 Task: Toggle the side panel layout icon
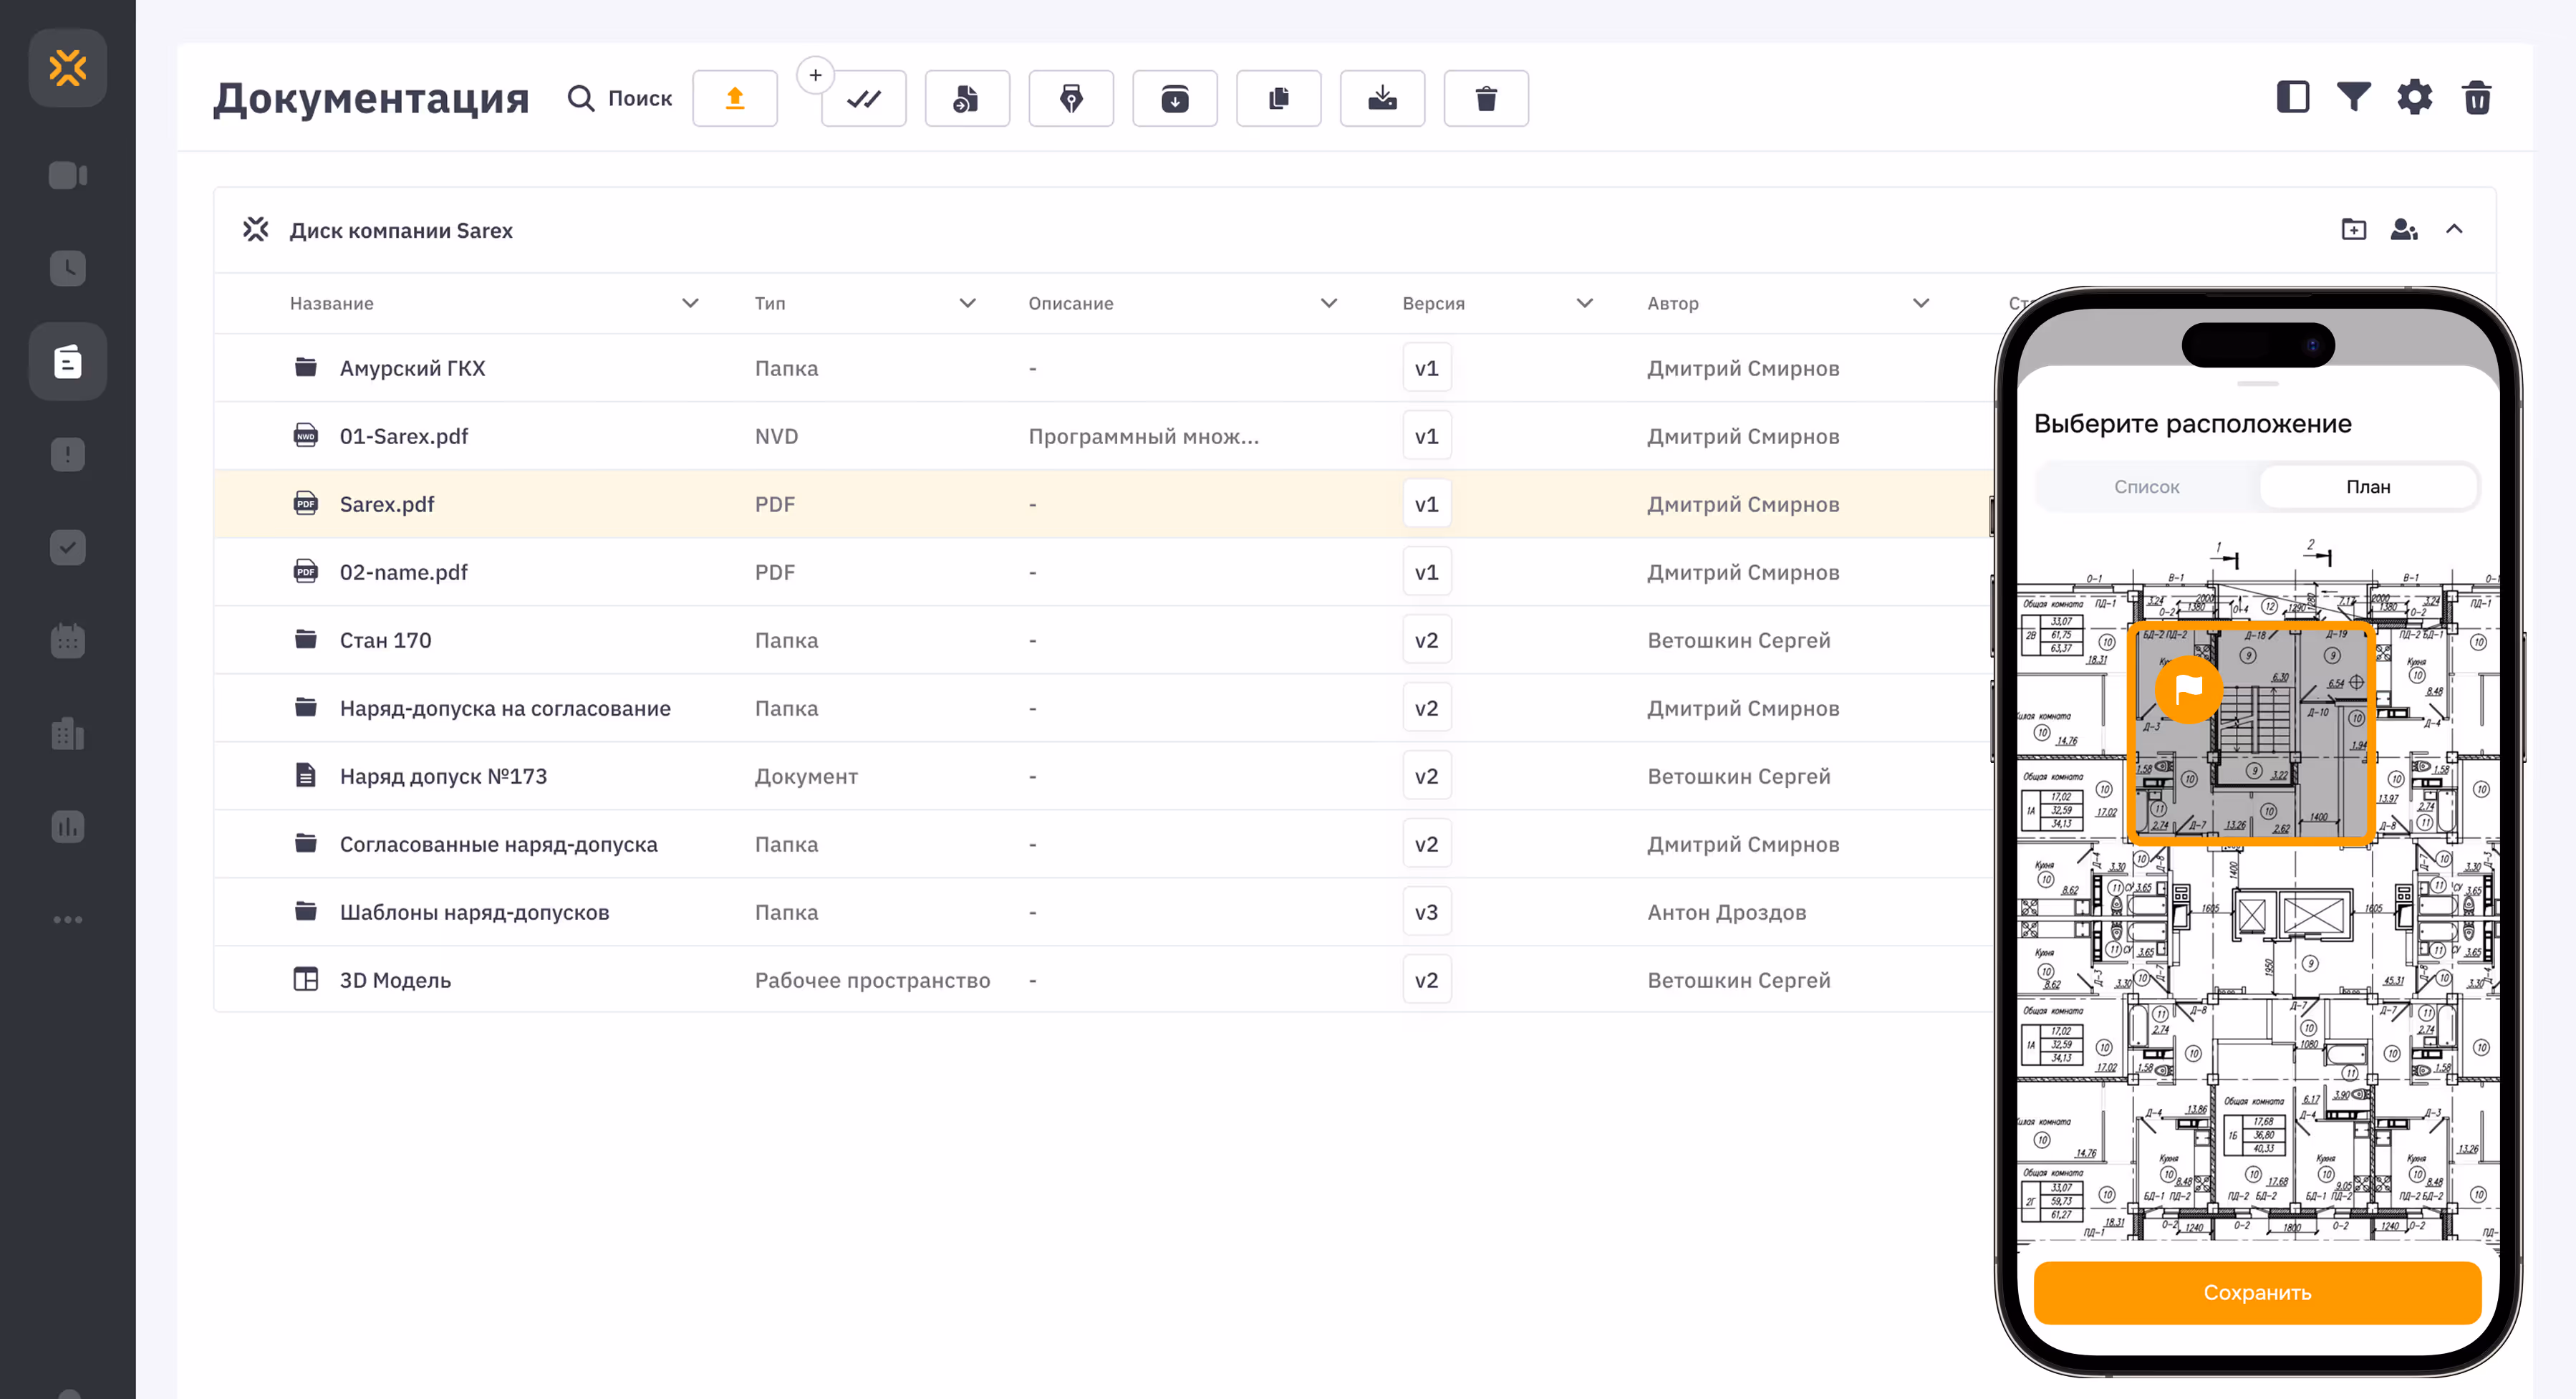(2292, 97)
